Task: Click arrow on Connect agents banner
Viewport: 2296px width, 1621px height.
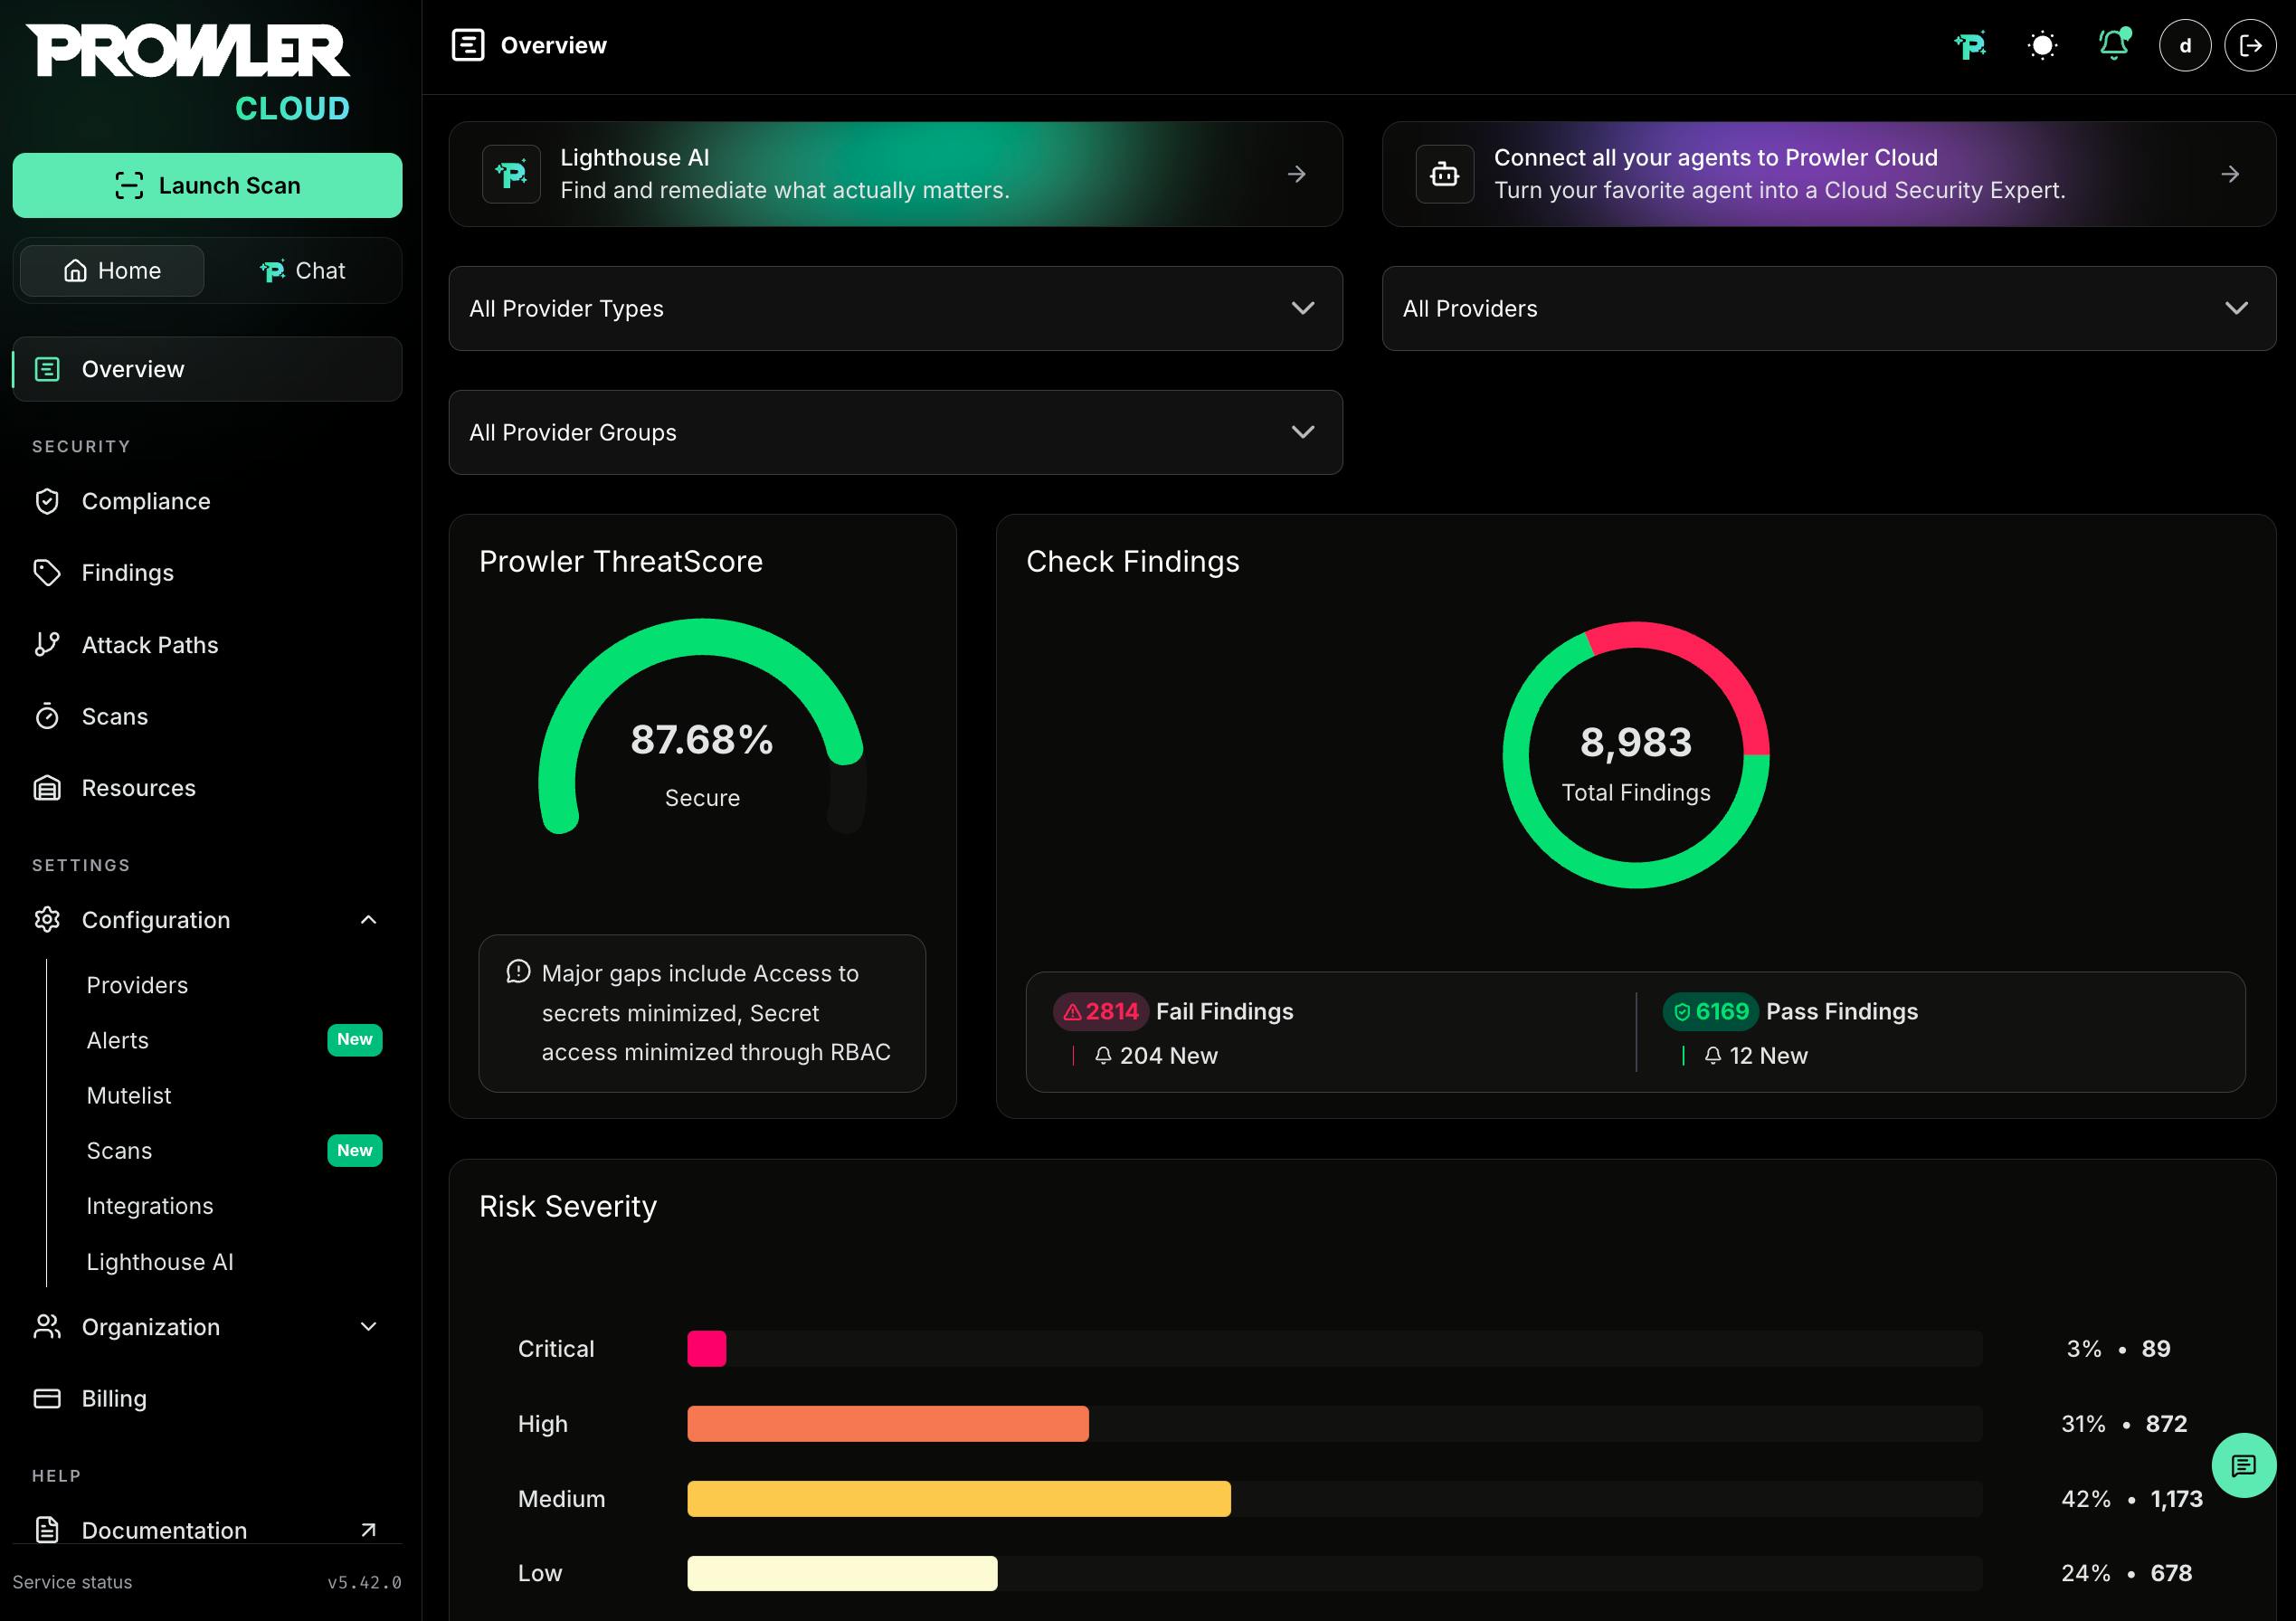Action: pos(2230,174)
